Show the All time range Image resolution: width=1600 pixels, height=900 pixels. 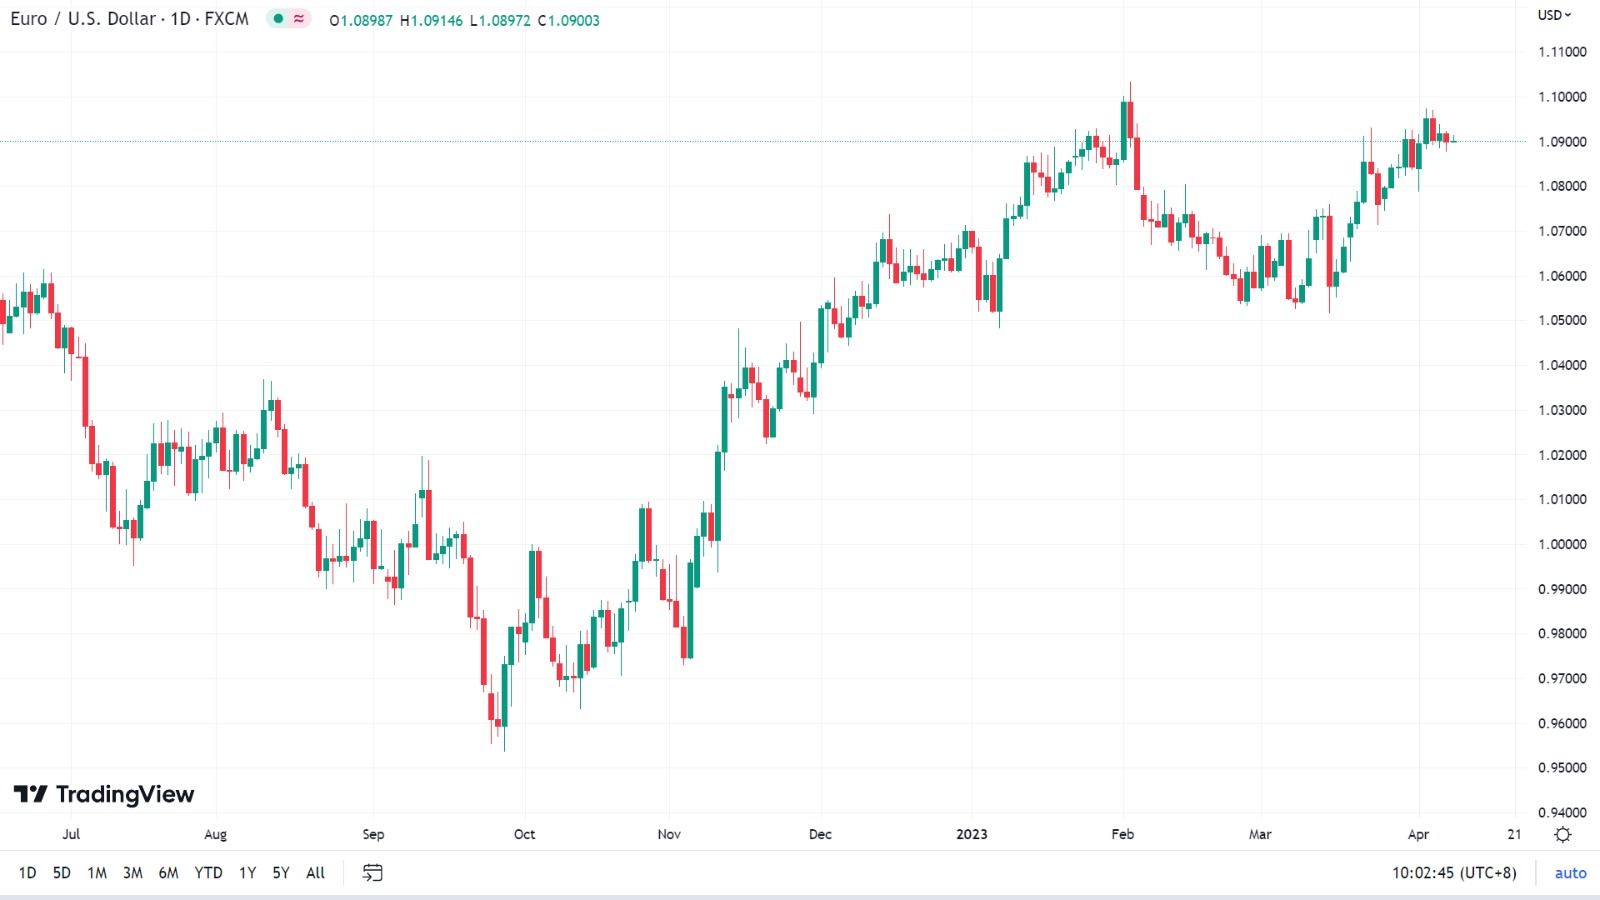[315, 873]
